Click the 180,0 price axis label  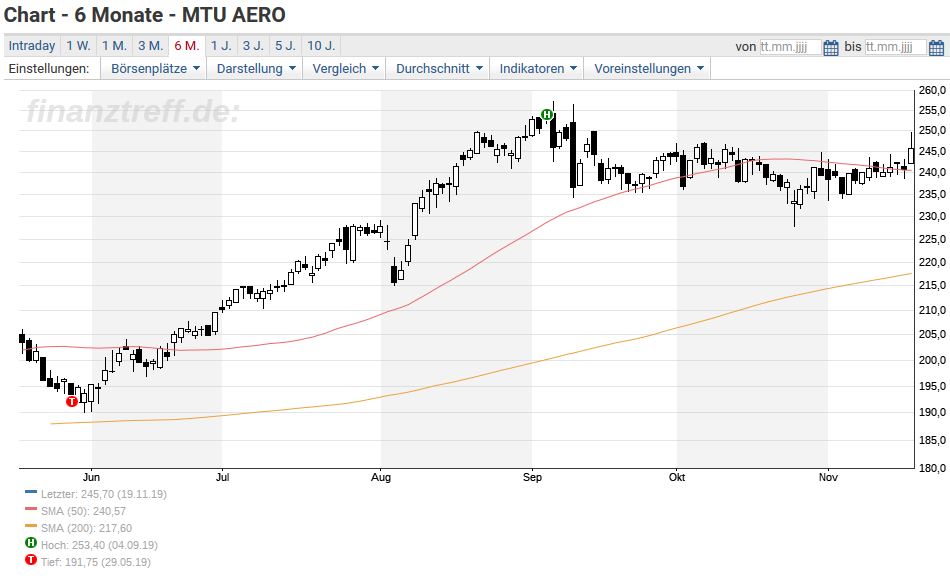click(x=932, y=468)
